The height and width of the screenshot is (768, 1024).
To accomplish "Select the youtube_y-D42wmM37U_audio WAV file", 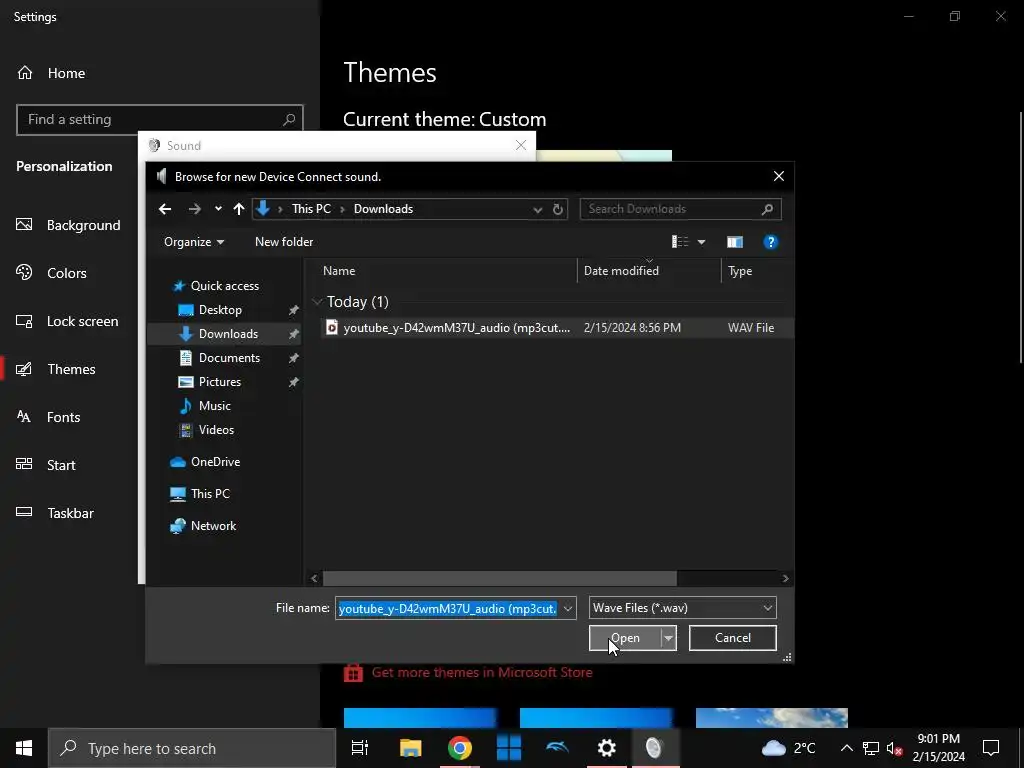I will coord(558,328).
